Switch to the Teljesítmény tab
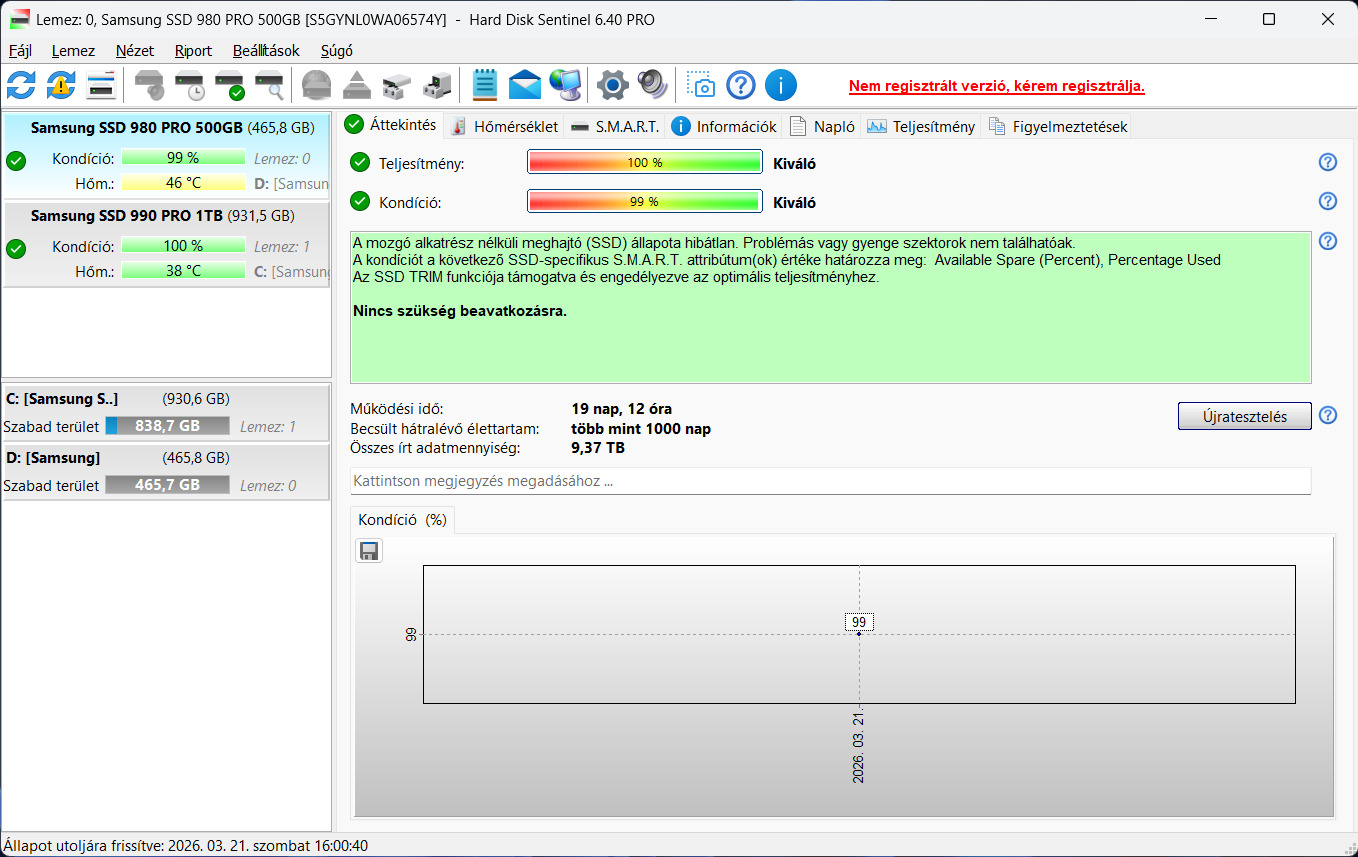The height and width of the screenshot is (857, 1358). click(921, 126)
